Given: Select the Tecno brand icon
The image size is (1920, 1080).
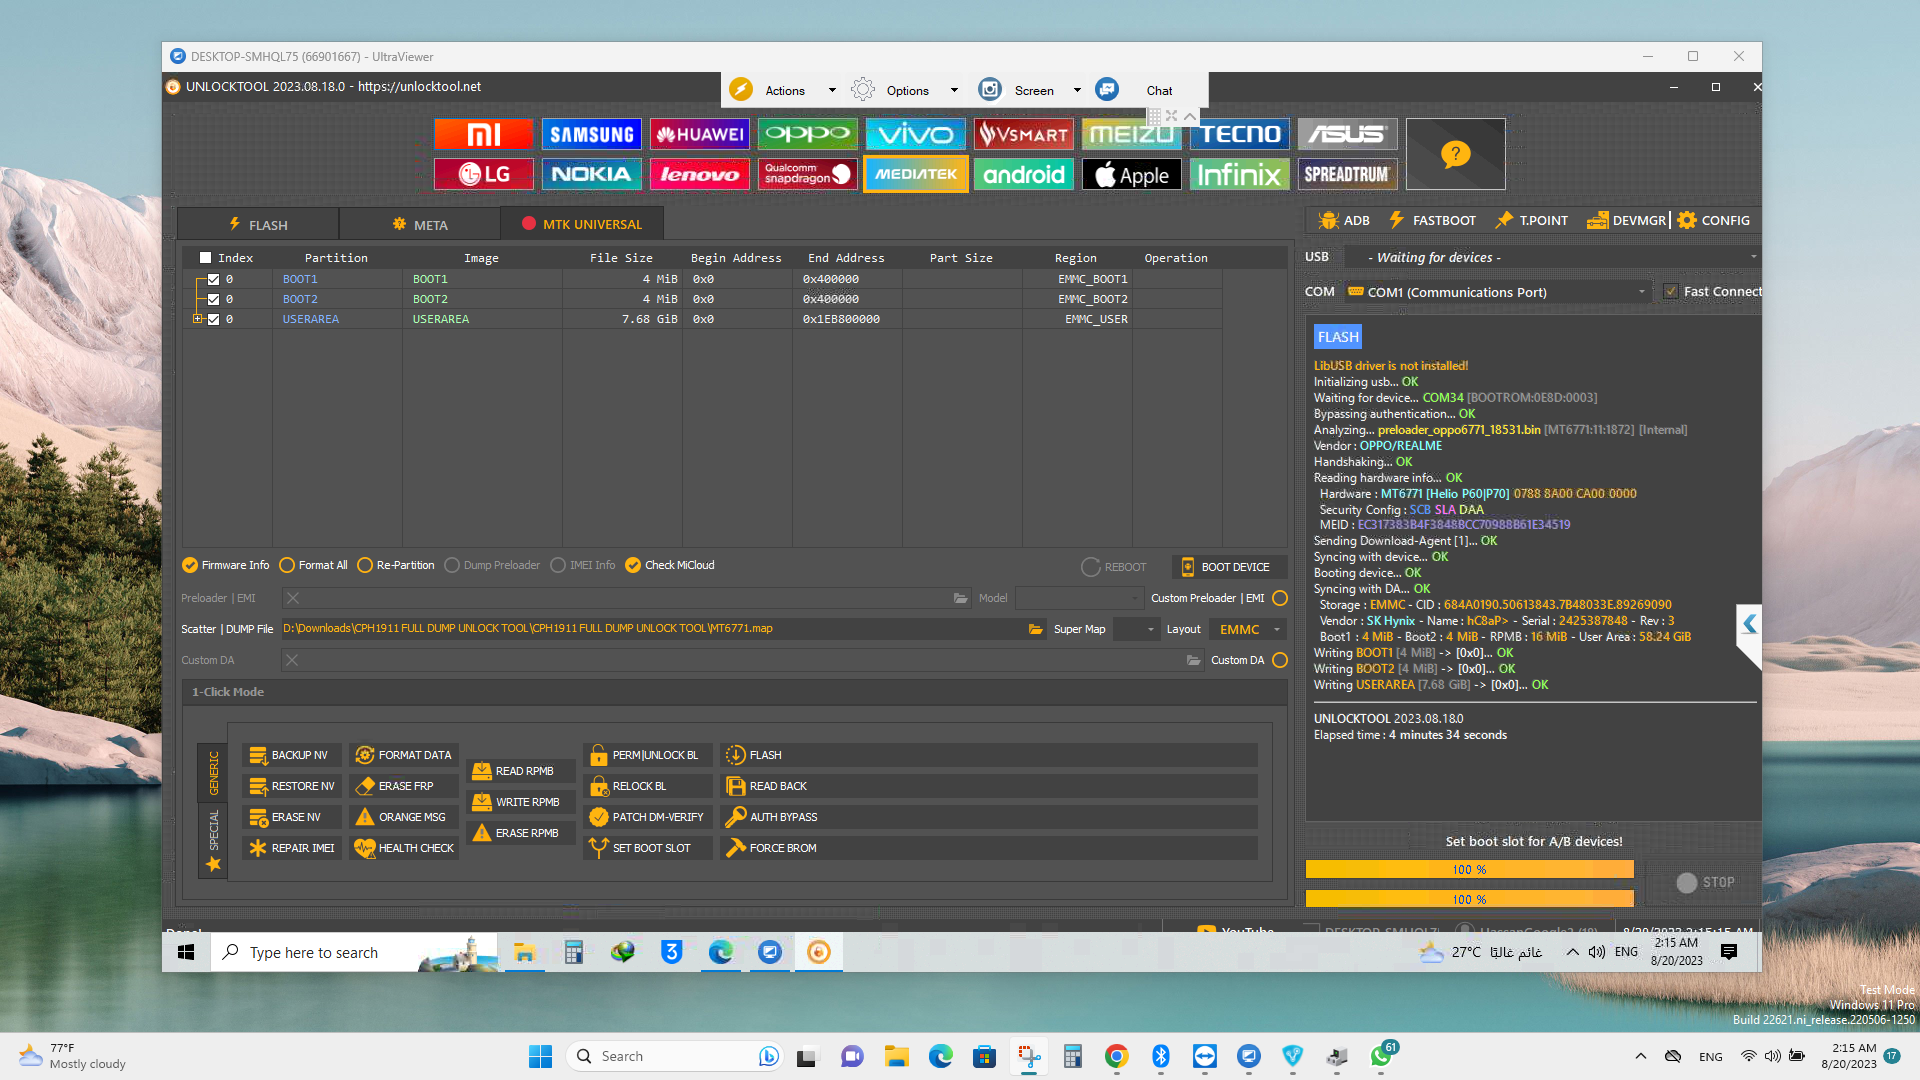Looking at the screenshot, I should 1240,134.
